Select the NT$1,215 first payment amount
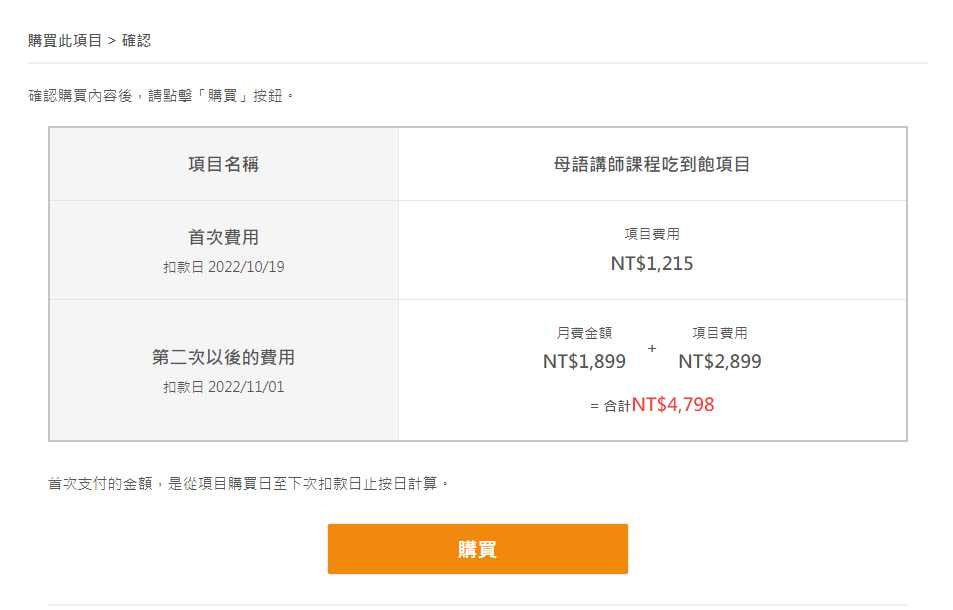Screen dimensions: 953x610 pyautogui.click(x=651, y=264)
